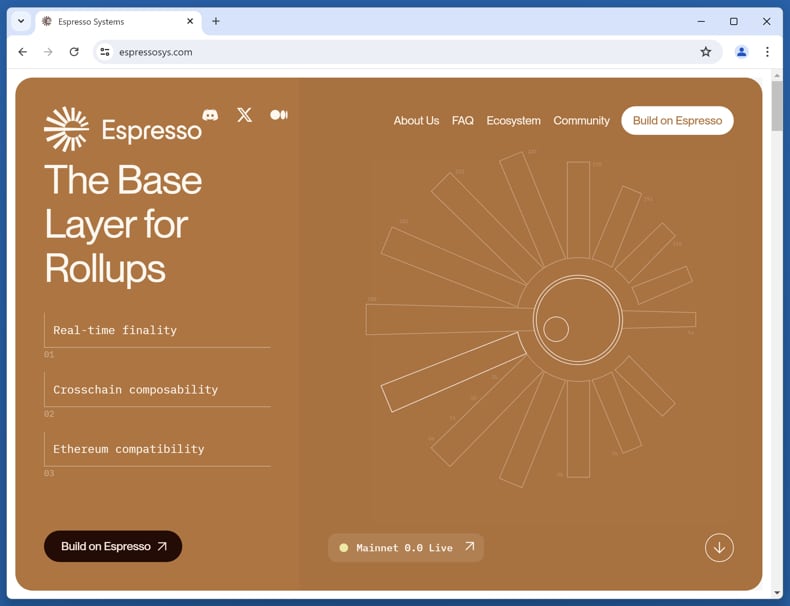Open the Chrome profile avatar
This screenshot has width=790, height=606.
point(741,52)
